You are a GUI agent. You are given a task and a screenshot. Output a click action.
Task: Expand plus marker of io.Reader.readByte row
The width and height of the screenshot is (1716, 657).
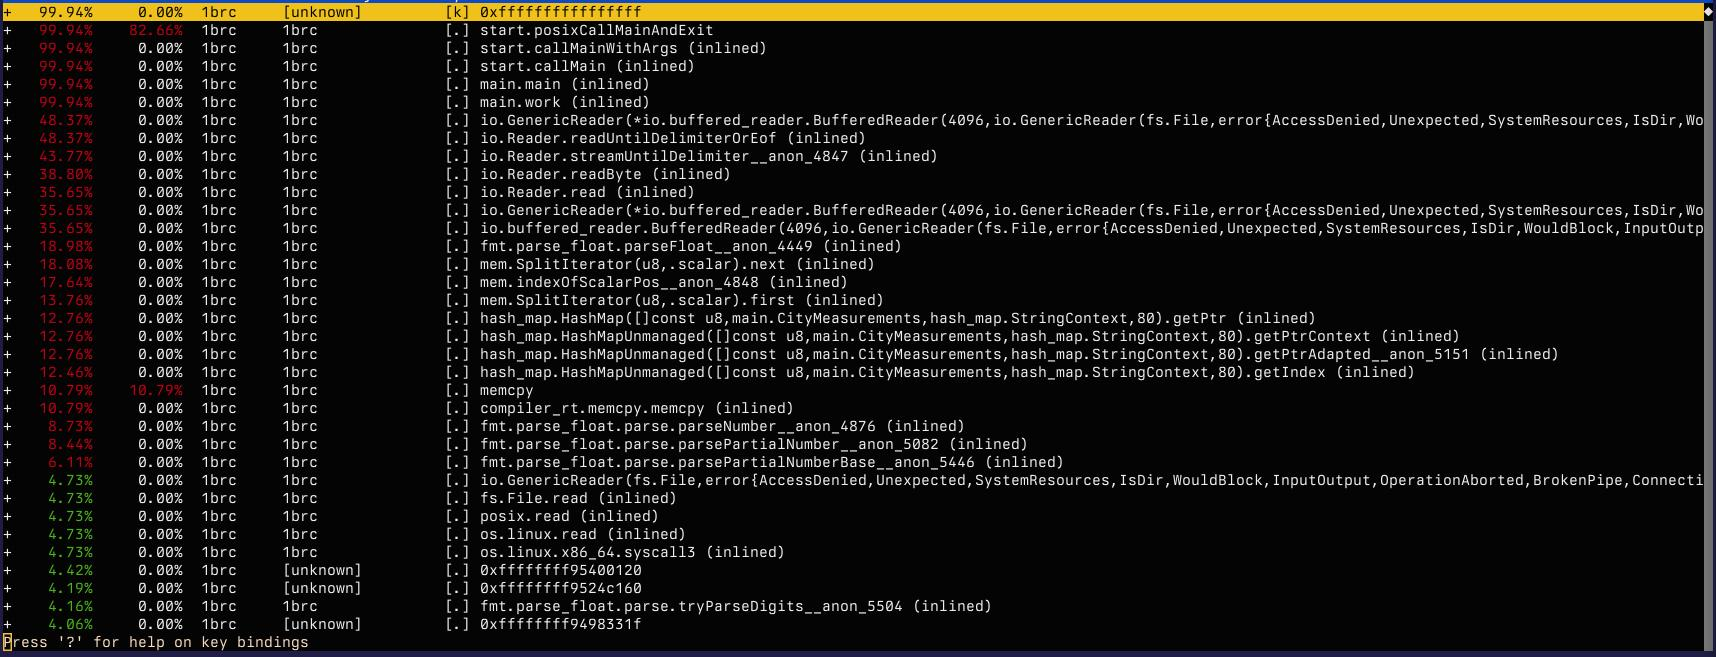click(x=7, y=174)
